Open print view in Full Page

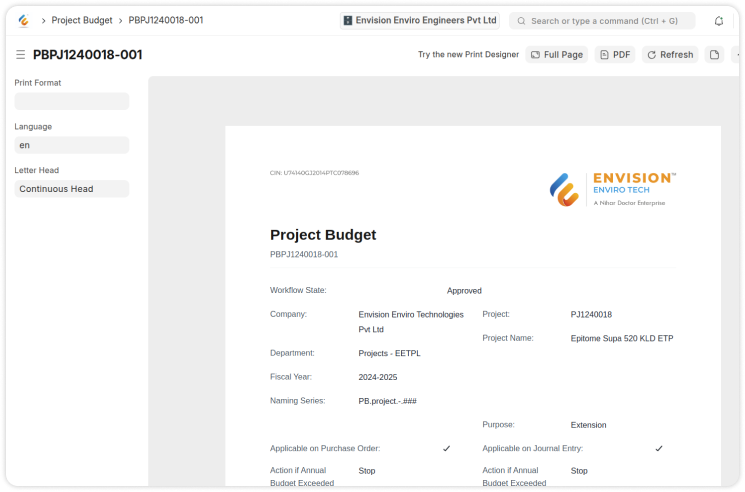[556, 55]
